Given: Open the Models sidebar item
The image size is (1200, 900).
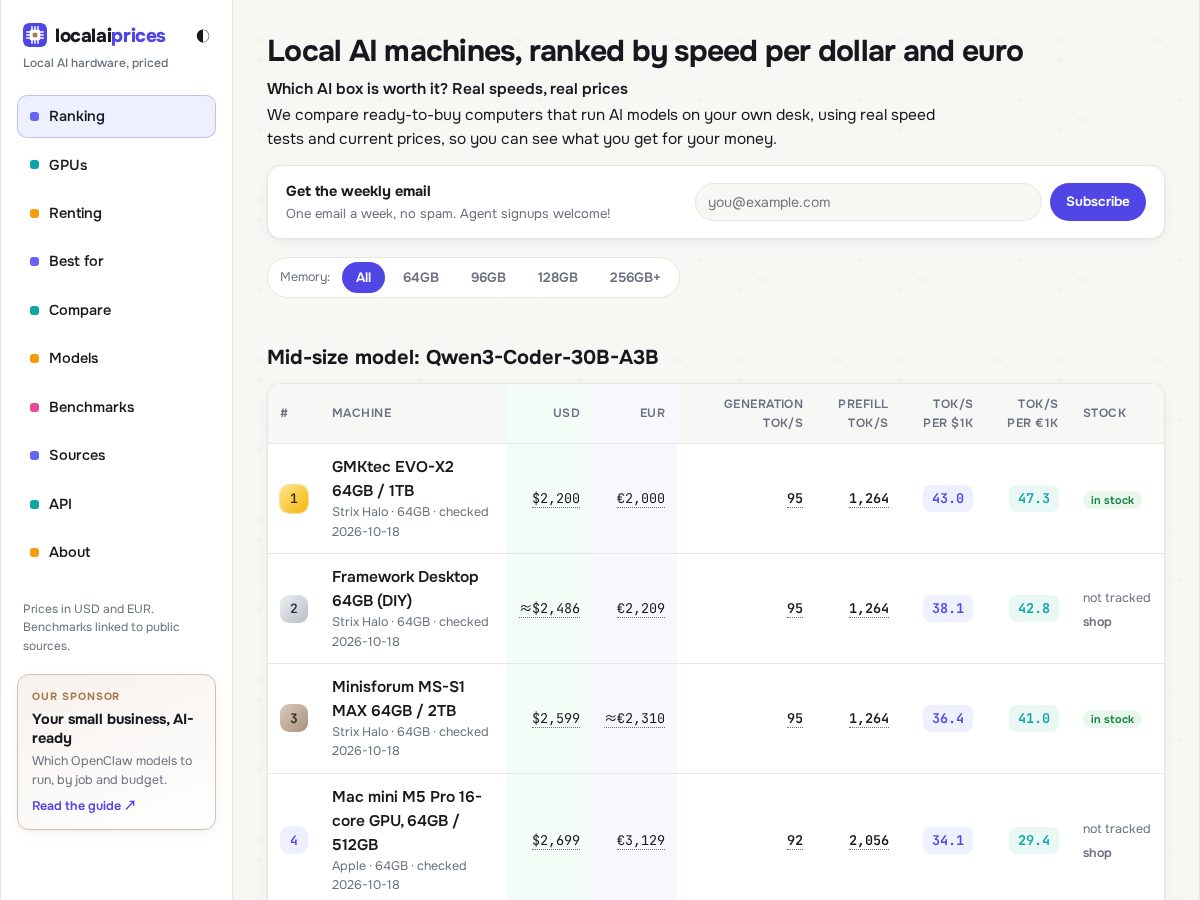Looking at the screenshot, I should [116, 358].
